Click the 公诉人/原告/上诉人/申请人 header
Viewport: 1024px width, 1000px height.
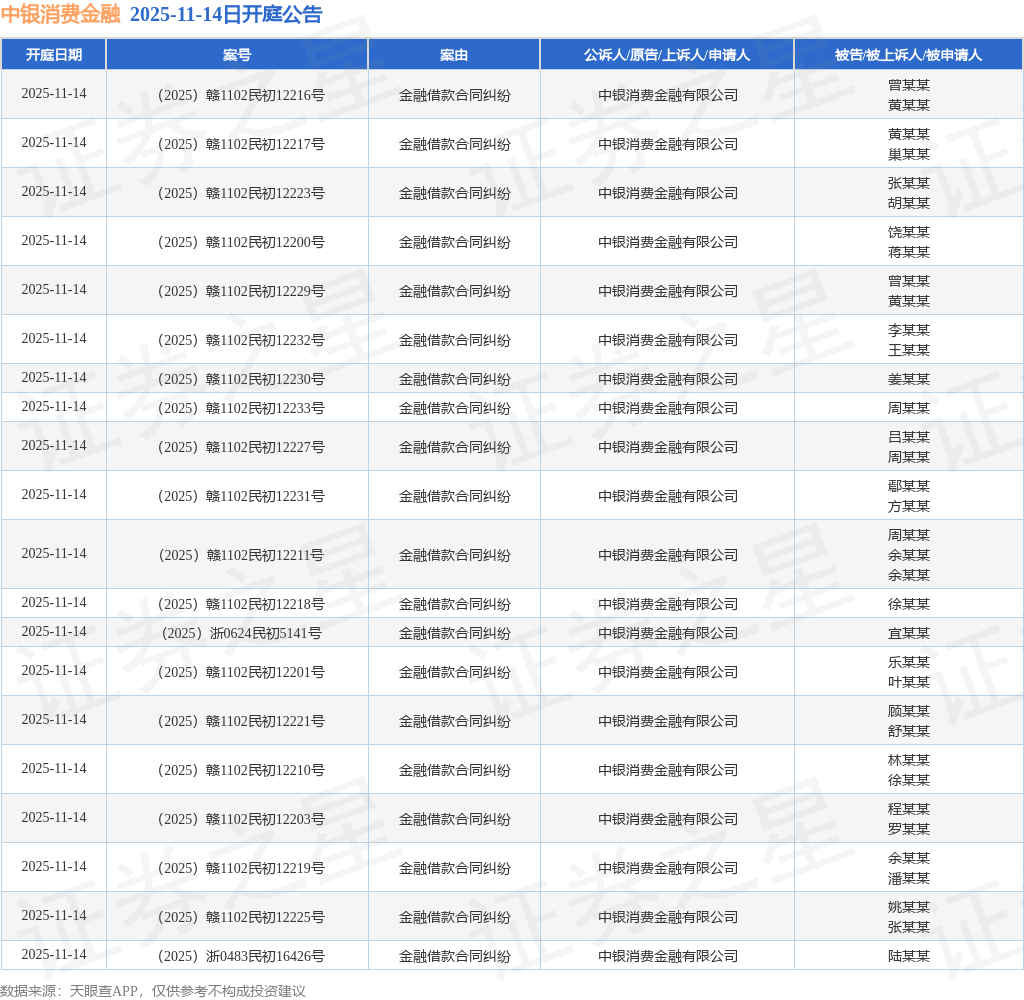(x=667, y=55)
